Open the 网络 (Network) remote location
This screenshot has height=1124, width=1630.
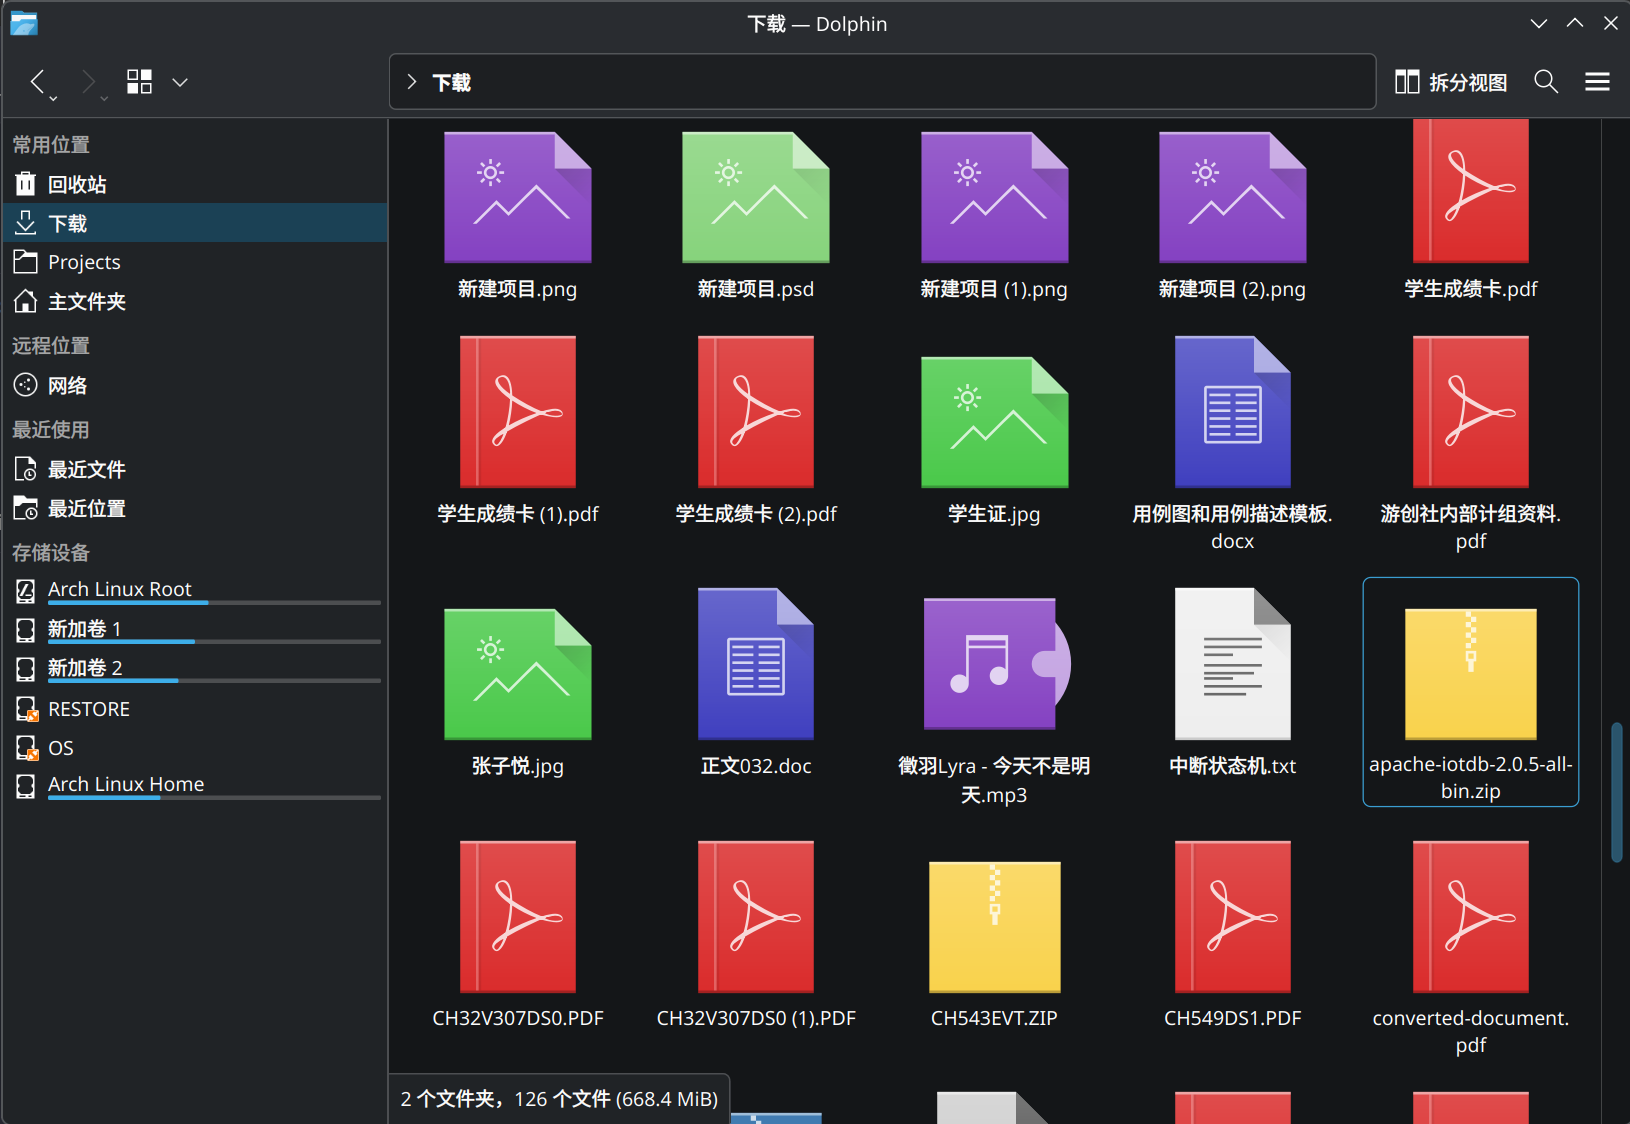coord(68,385)
